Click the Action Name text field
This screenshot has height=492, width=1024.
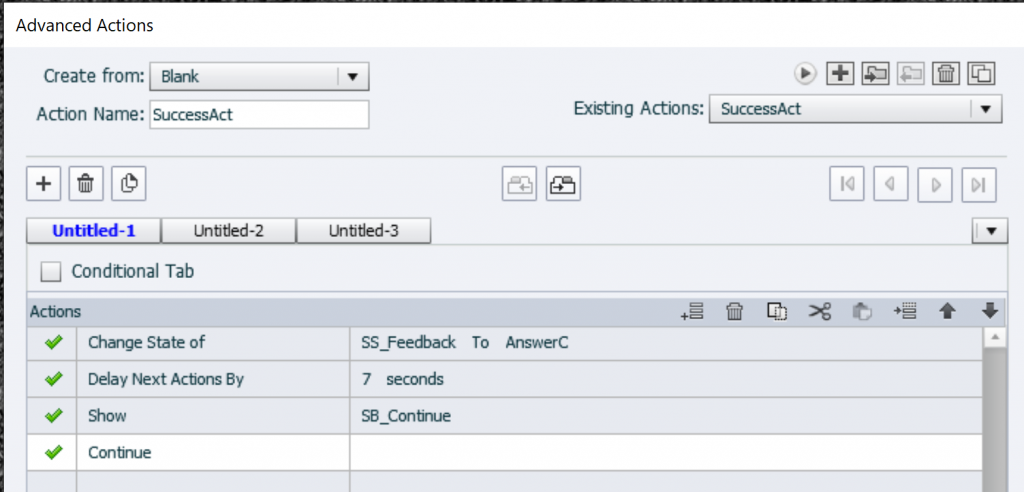point(259,114)
